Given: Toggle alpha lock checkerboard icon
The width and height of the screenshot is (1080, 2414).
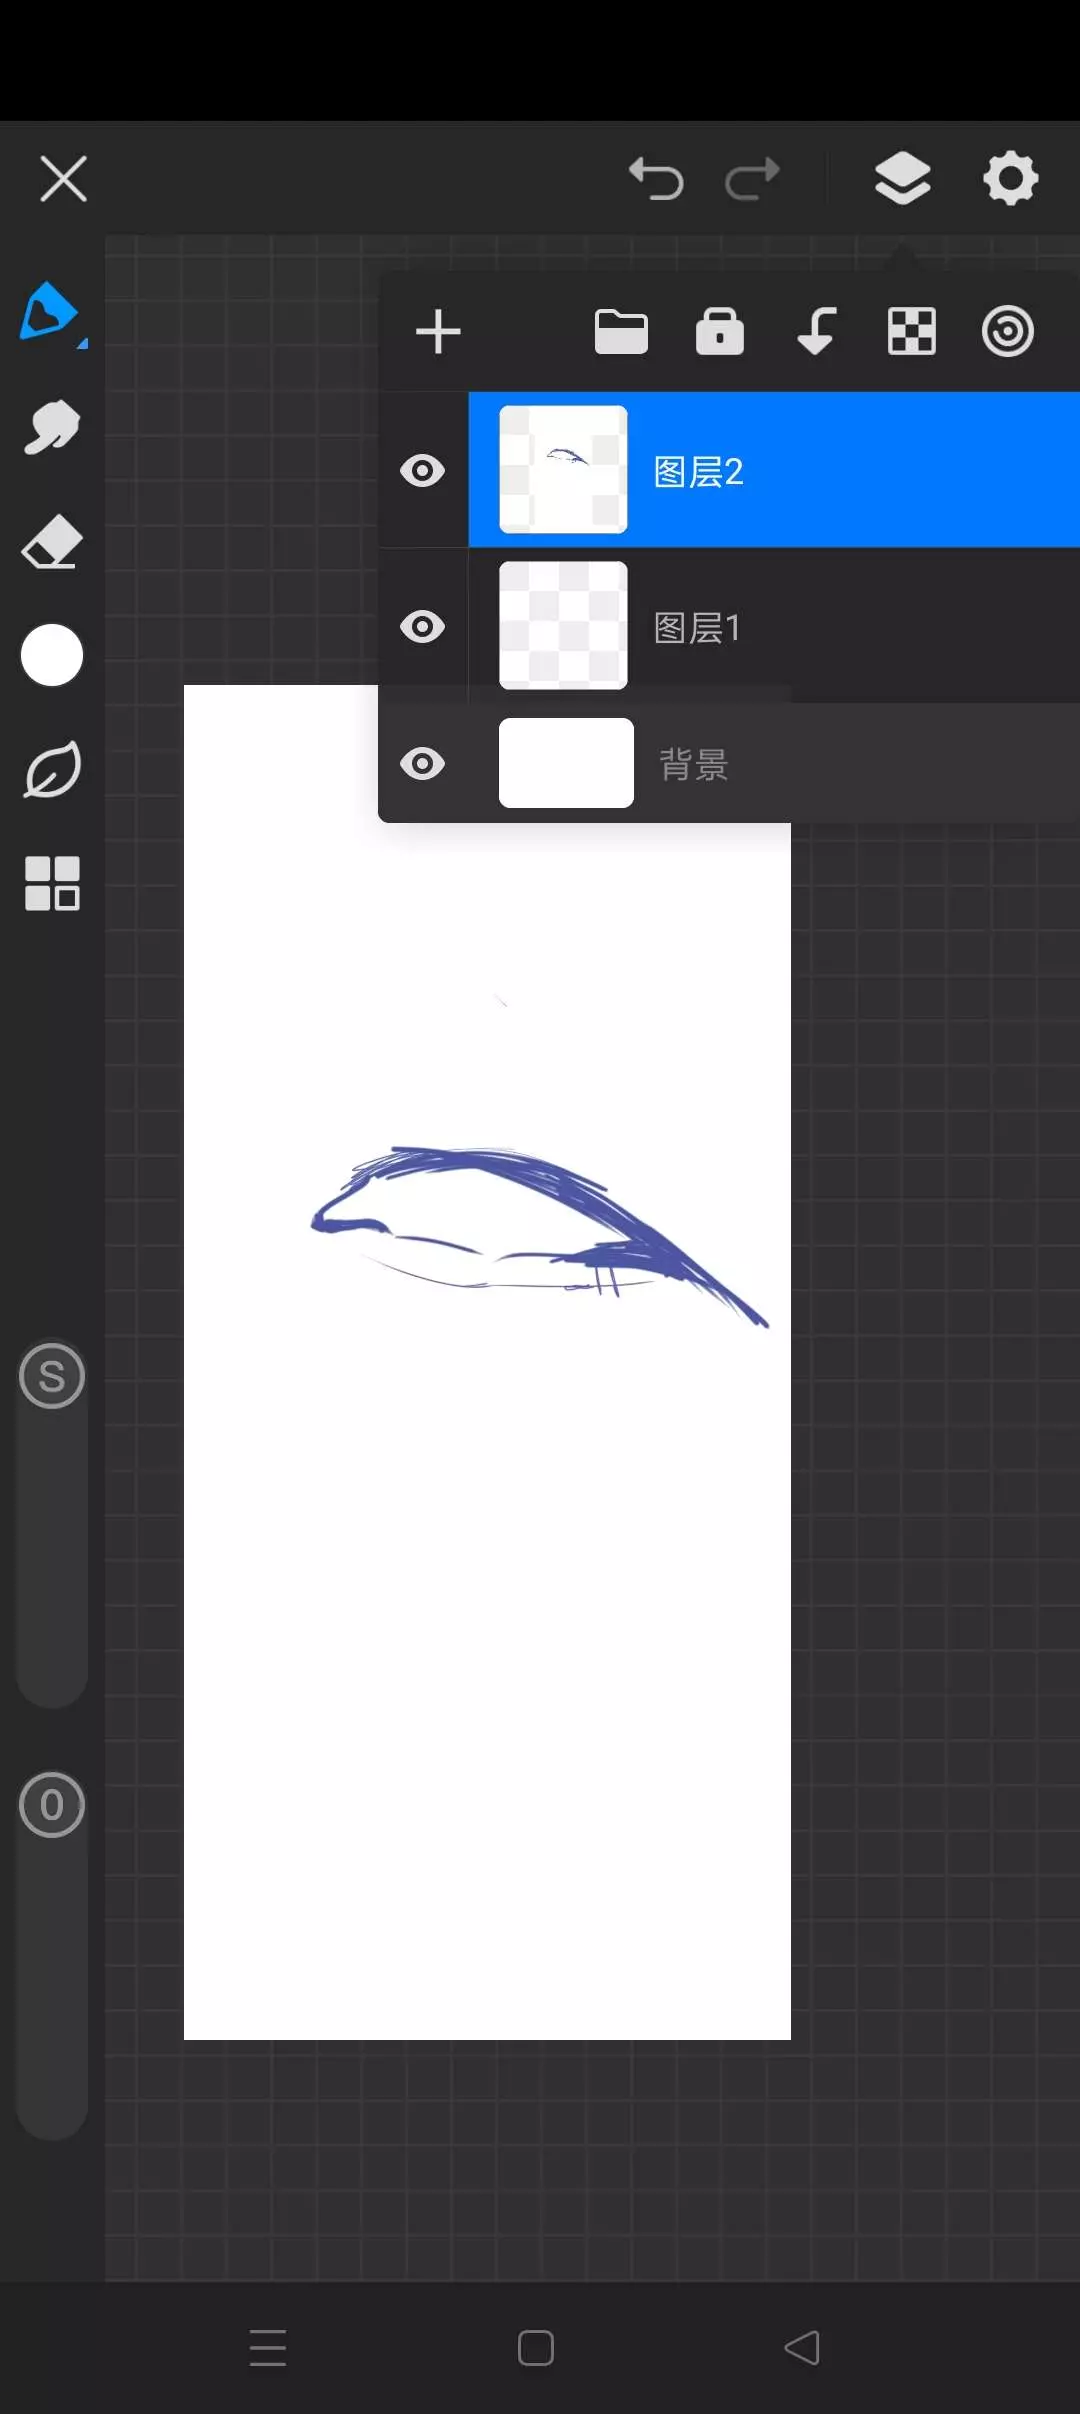Looking at the screenshot, I should click(x=912, y=332).
